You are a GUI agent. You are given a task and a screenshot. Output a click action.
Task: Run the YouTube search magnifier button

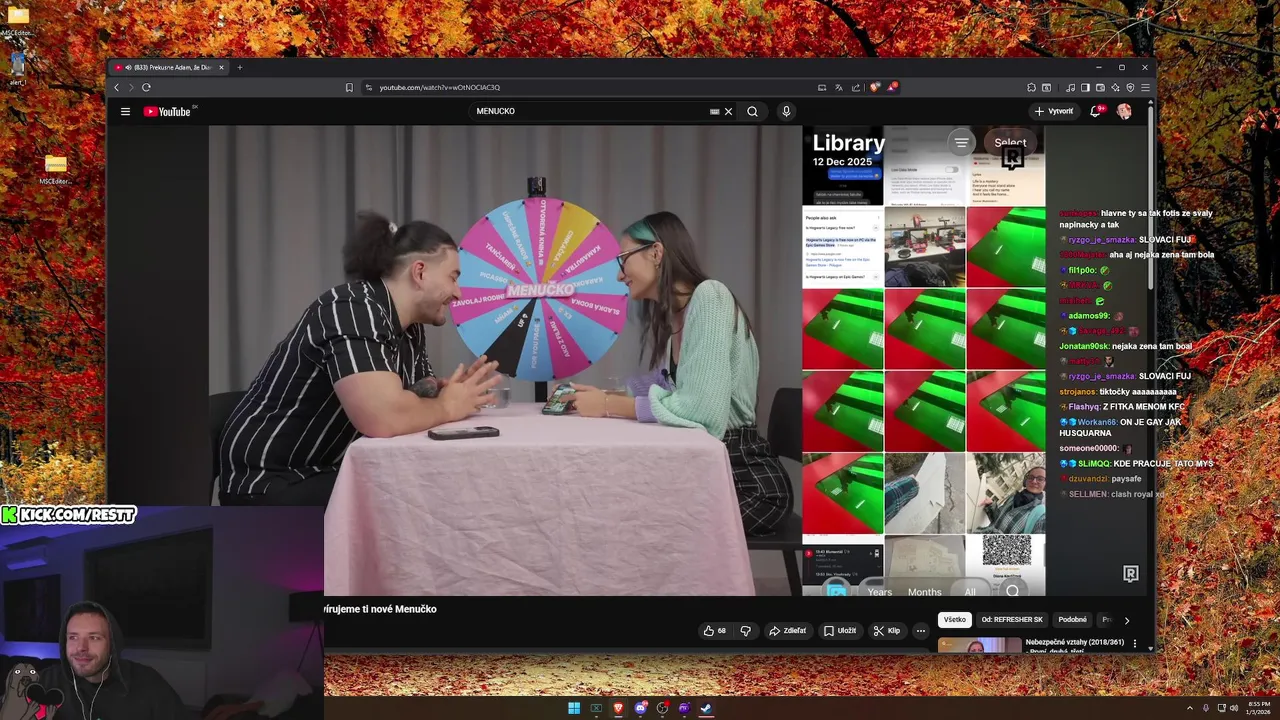[752, 111]
